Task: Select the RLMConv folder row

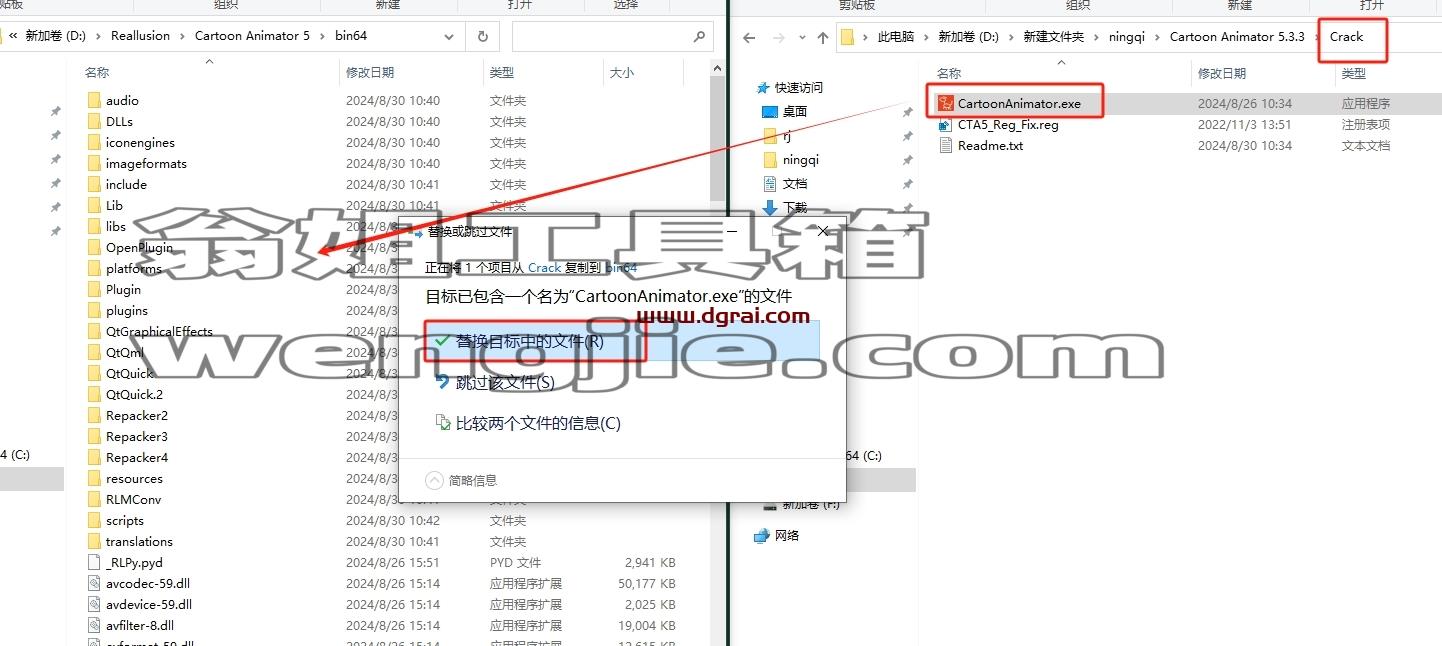Action: coord(133,499)
